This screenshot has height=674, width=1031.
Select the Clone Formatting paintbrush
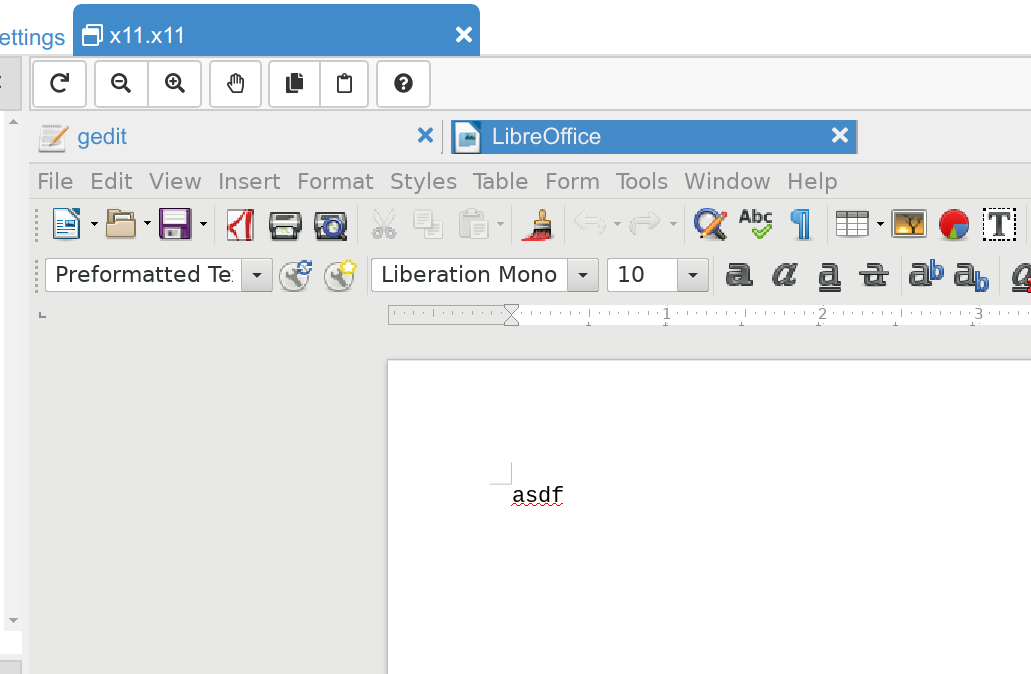pyautogui.click(x=537, y=225)
